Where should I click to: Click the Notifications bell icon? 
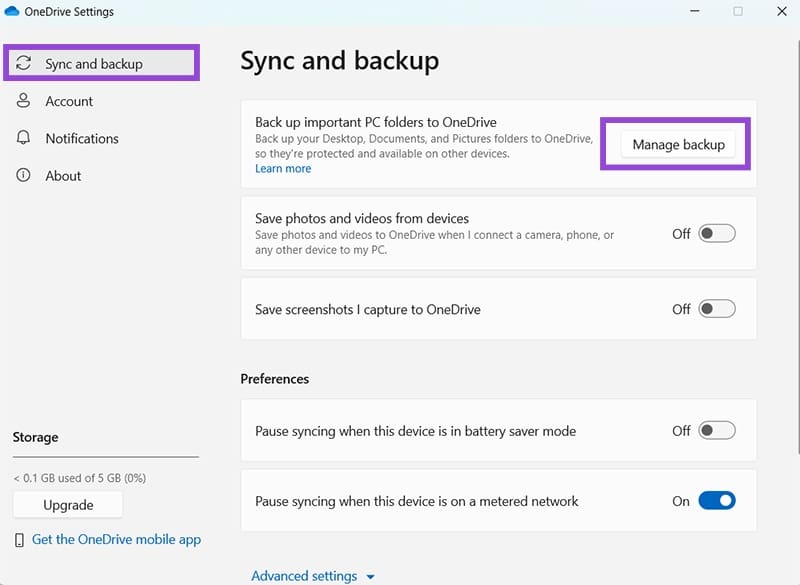tap(24, 138)
